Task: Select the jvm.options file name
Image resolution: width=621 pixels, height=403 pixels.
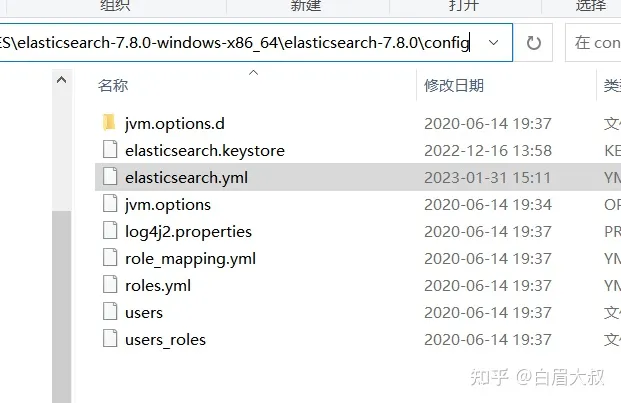Action: pos(168,205)
